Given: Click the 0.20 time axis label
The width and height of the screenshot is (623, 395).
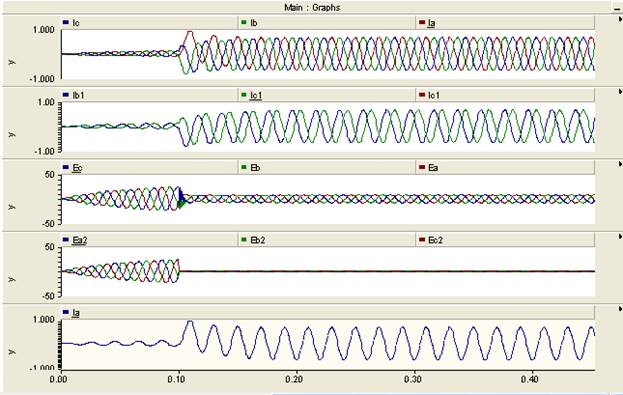Looking at the screenshot, I should tap(295, 379).
